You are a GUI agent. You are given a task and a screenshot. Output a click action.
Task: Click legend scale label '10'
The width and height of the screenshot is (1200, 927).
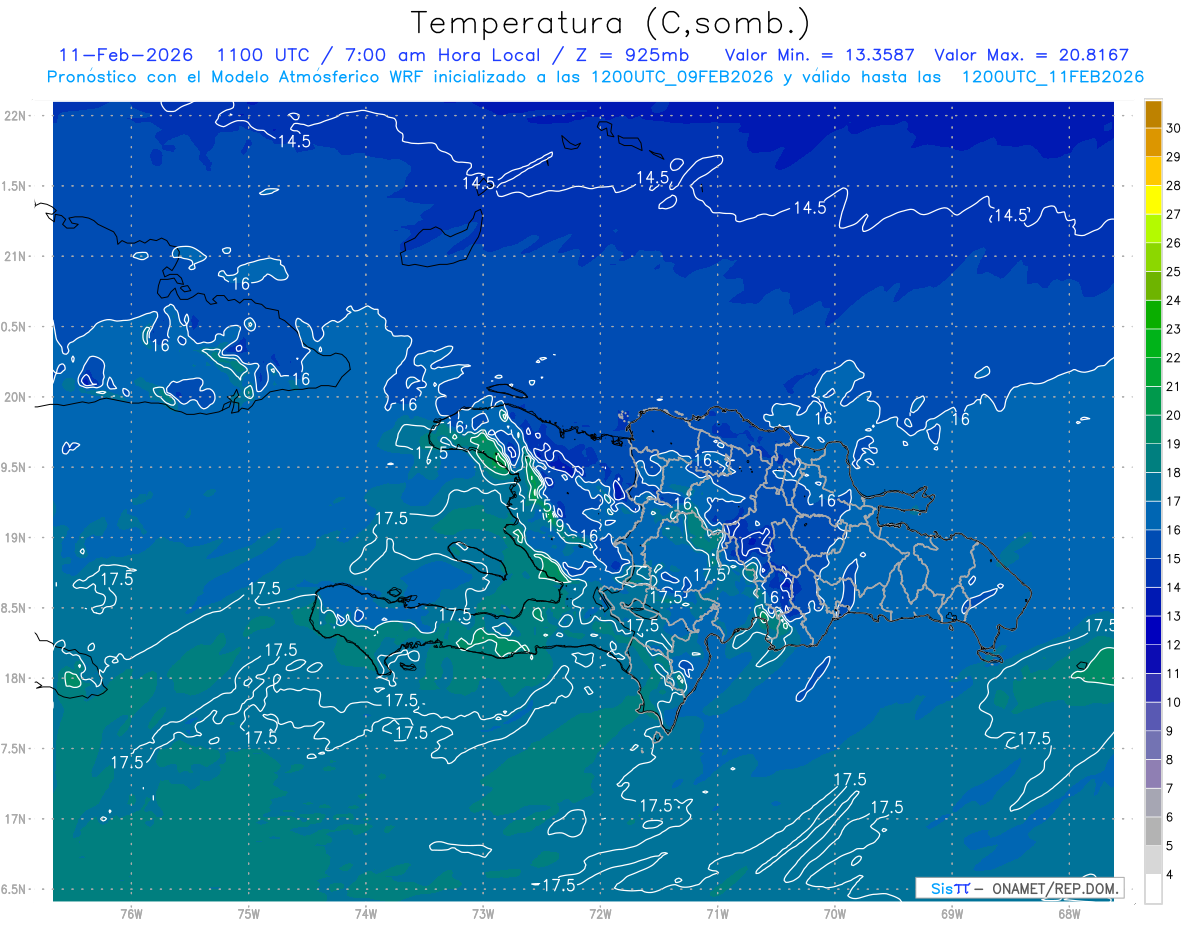click(1173, 703)
